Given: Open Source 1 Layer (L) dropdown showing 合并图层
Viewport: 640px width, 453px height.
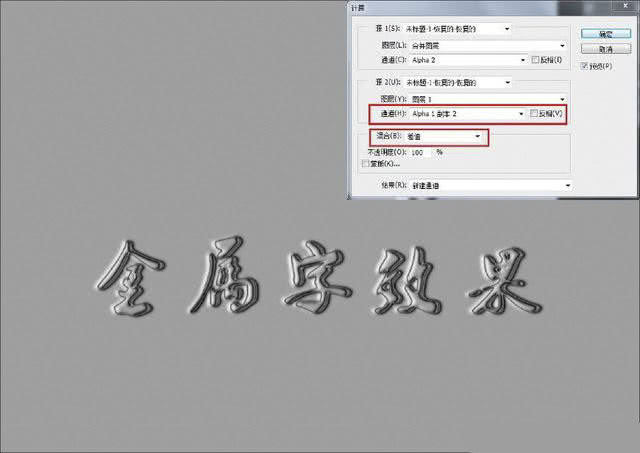Looking at the screenshot, I should tap(488, 46).
